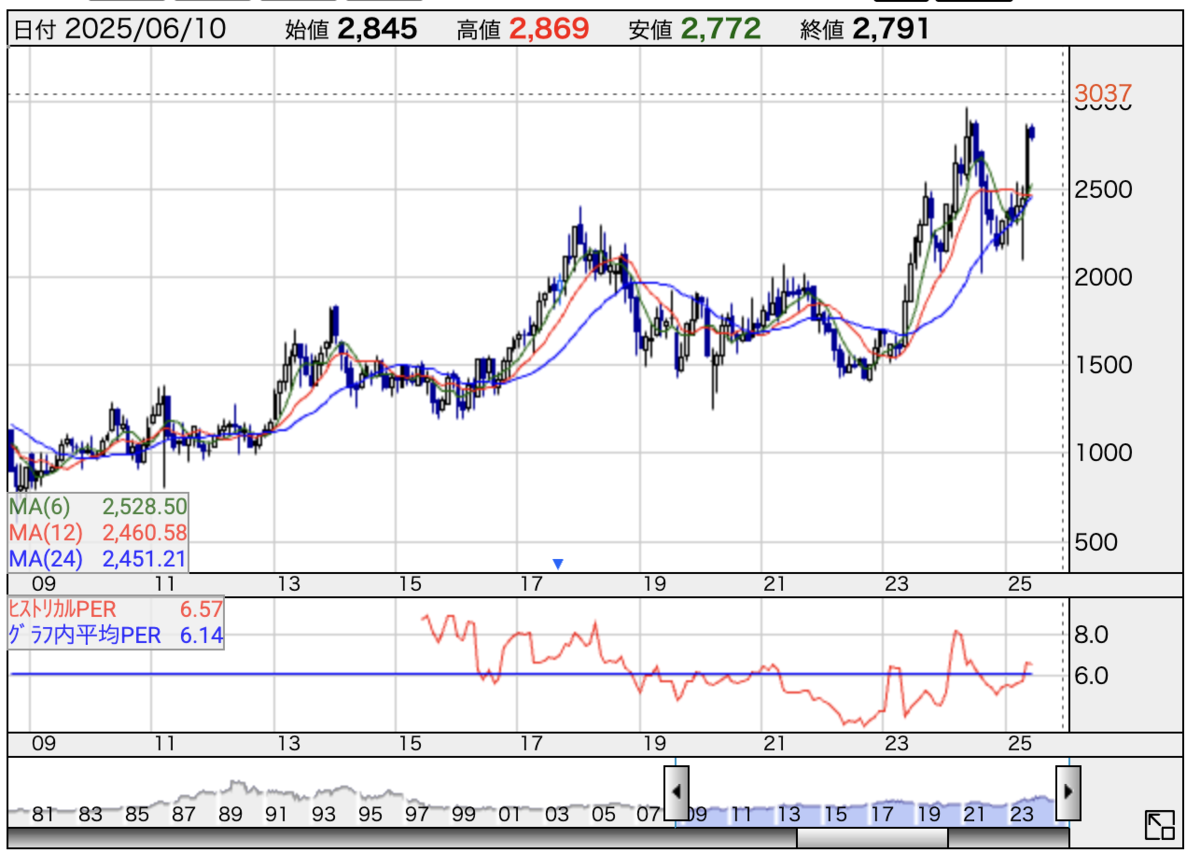Click the 終値 value 2,791
The image size is (1200, 853).
pyautogui.click(x=892, y=30)
